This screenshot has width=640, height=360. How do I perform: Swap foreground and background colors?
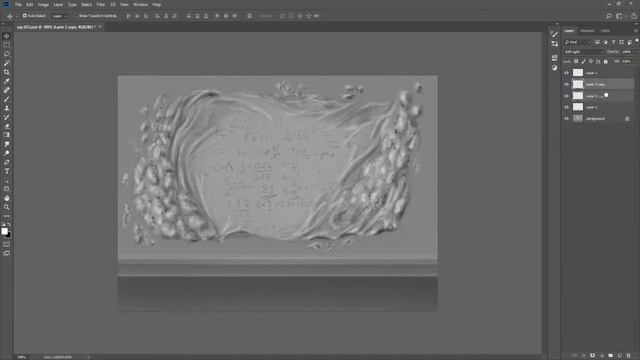(9, 224)
